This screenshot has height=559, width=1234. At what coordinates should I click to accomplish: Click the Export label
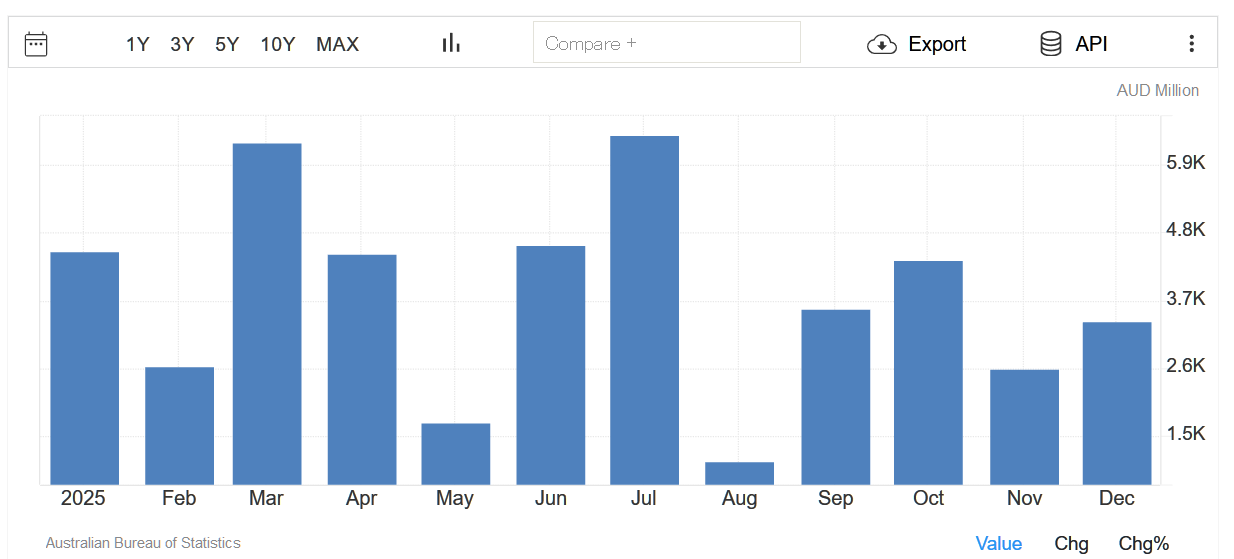(937, 44)
